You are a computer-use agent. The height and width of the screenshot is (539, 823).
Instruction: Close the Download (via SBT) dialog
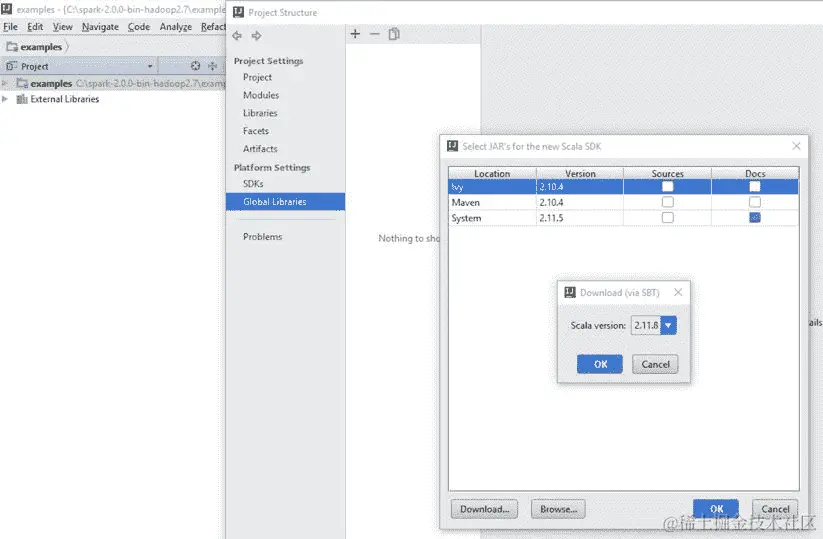[678, 292]
